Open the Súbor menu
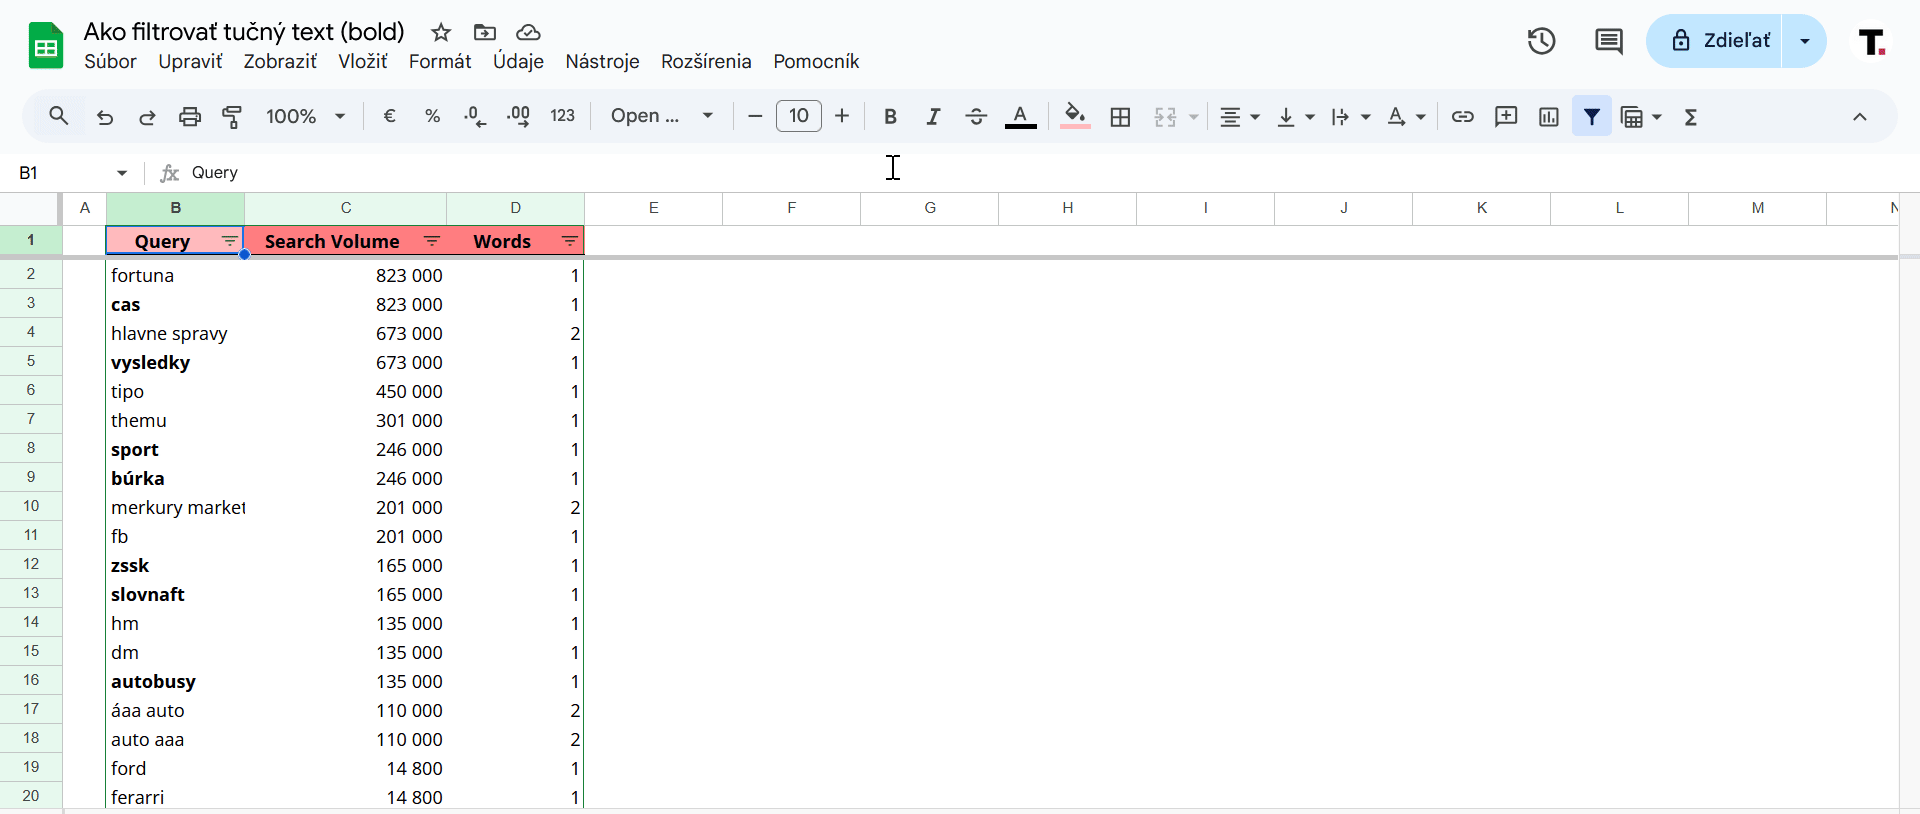1920x814 pixels. (x=110, y=61)
